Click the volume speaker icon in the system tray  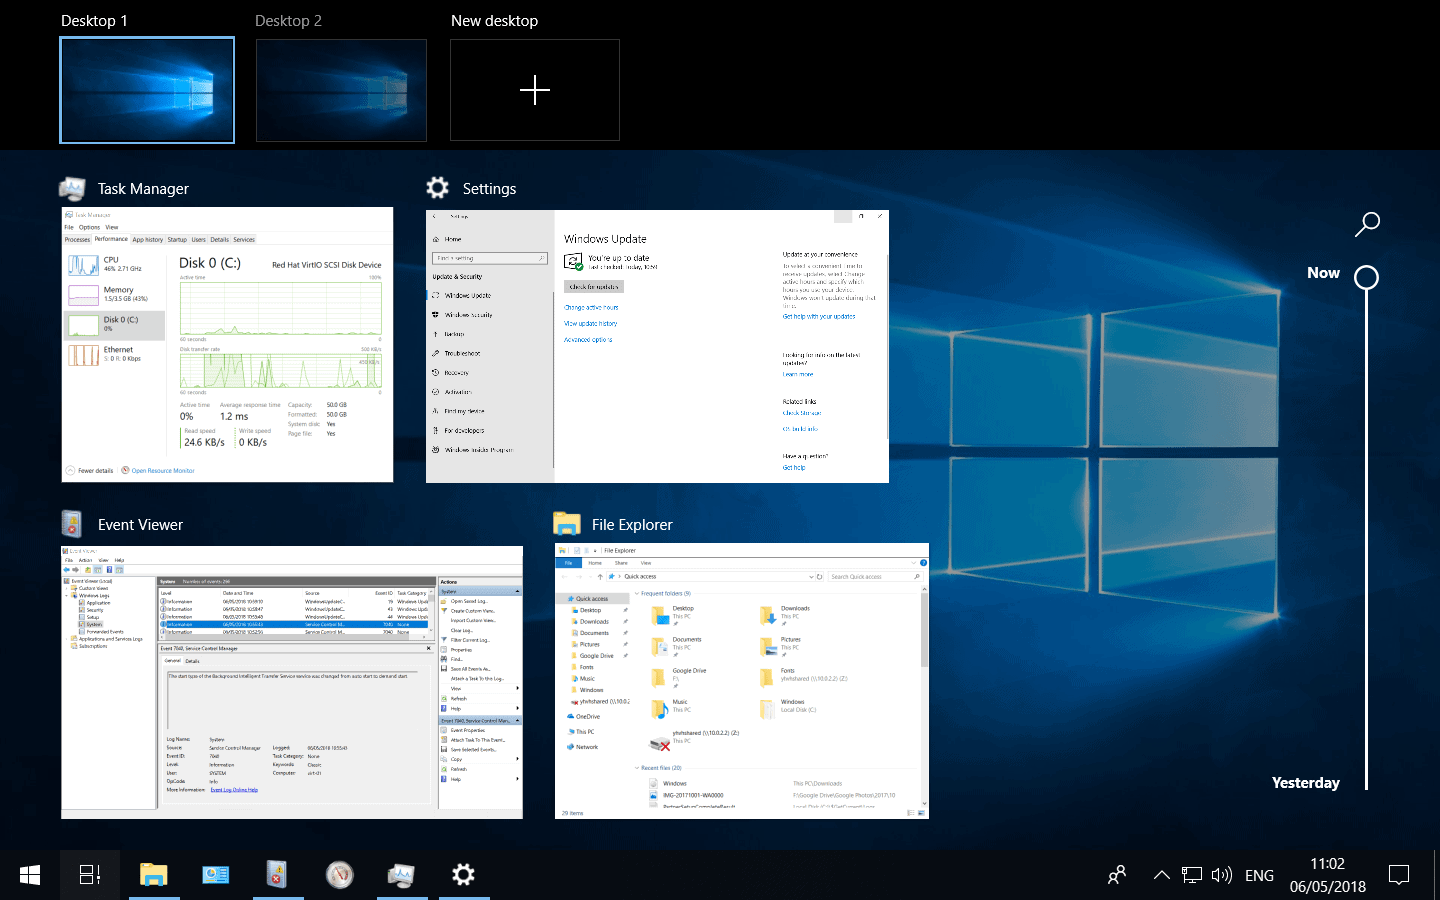[1221, 875]
